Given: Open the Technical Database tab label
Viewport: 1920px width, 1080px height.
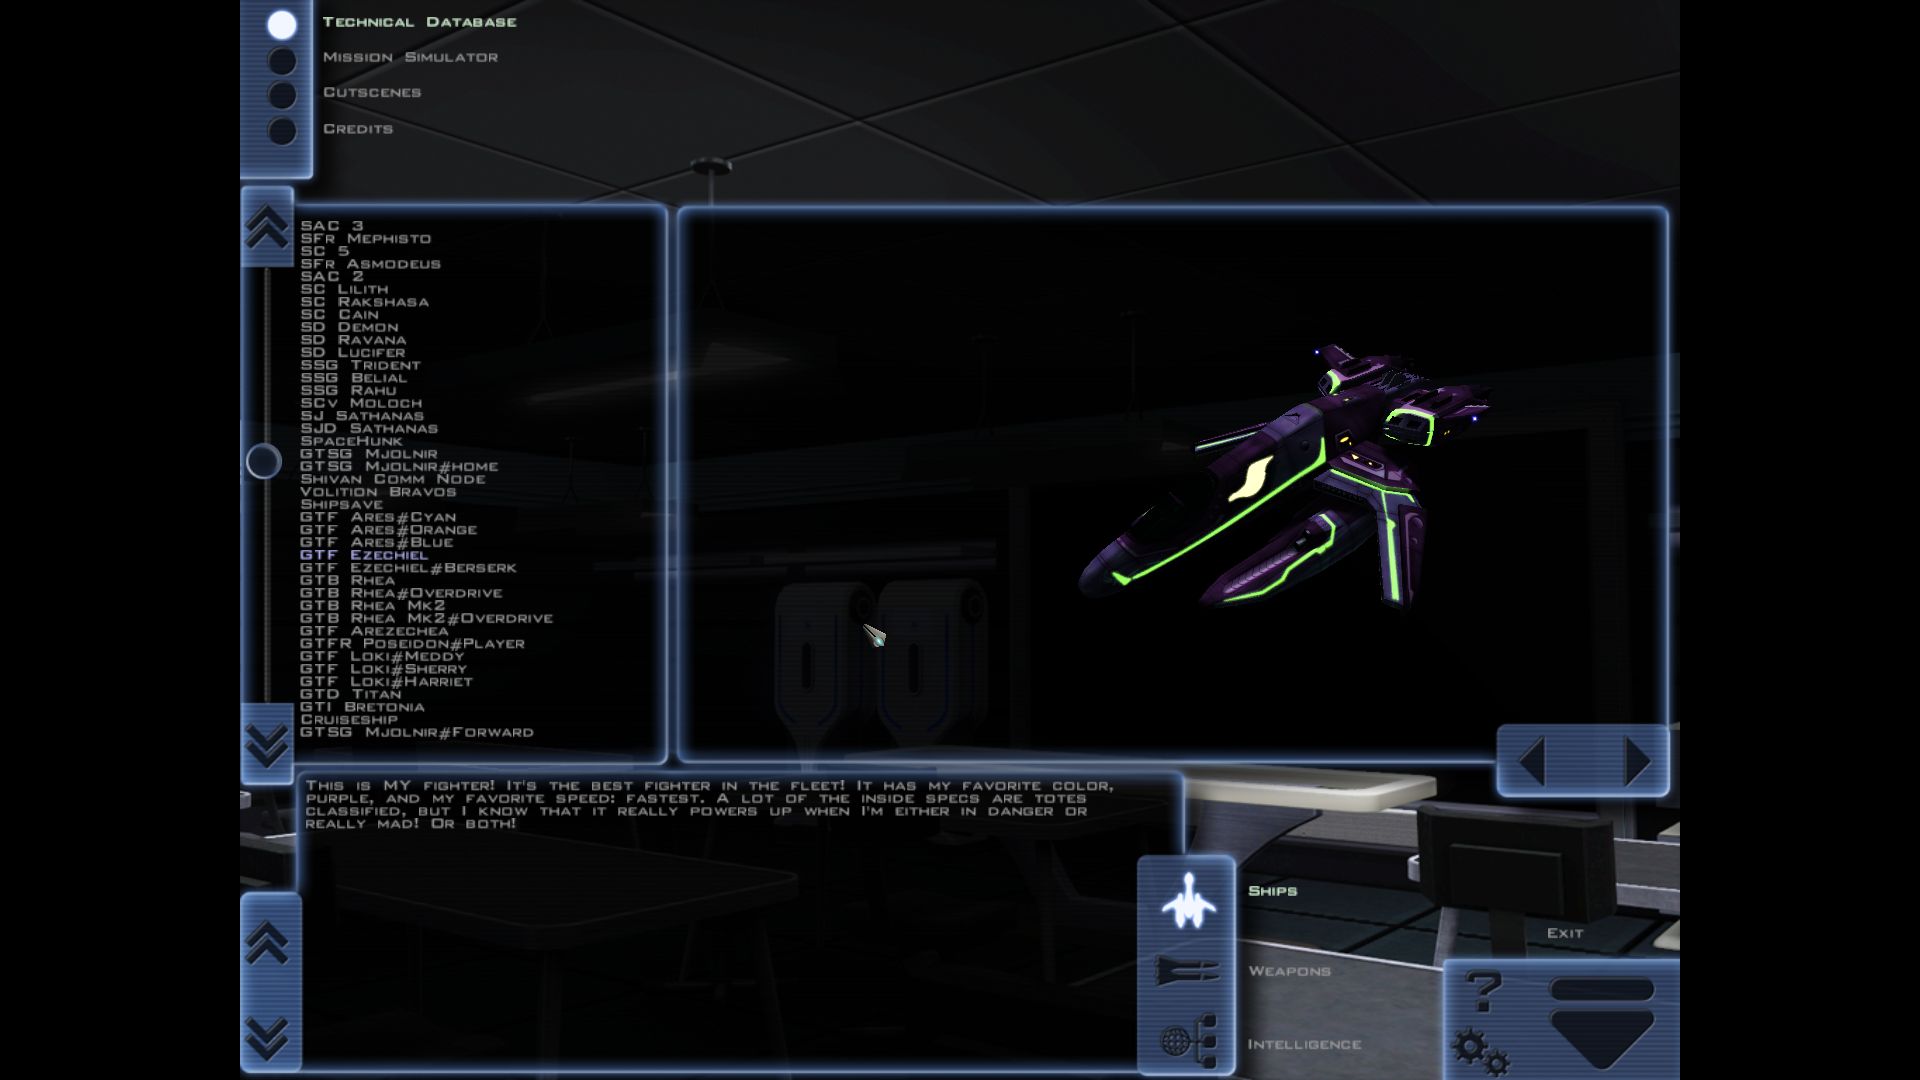Looking at the screenshot, I should [x=419, y=22].
